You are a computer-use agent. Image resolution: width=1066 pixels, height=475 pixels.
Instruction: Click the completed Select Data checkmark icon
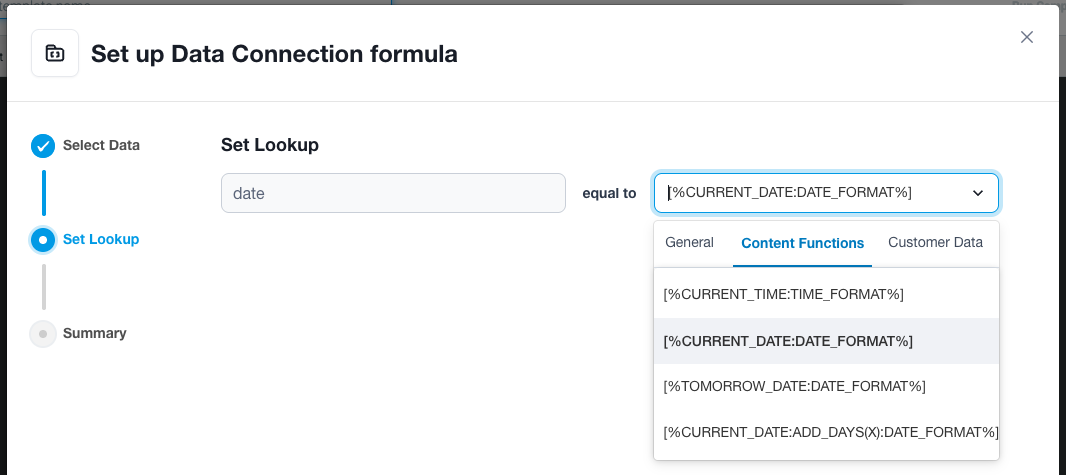tap(43, 145)
